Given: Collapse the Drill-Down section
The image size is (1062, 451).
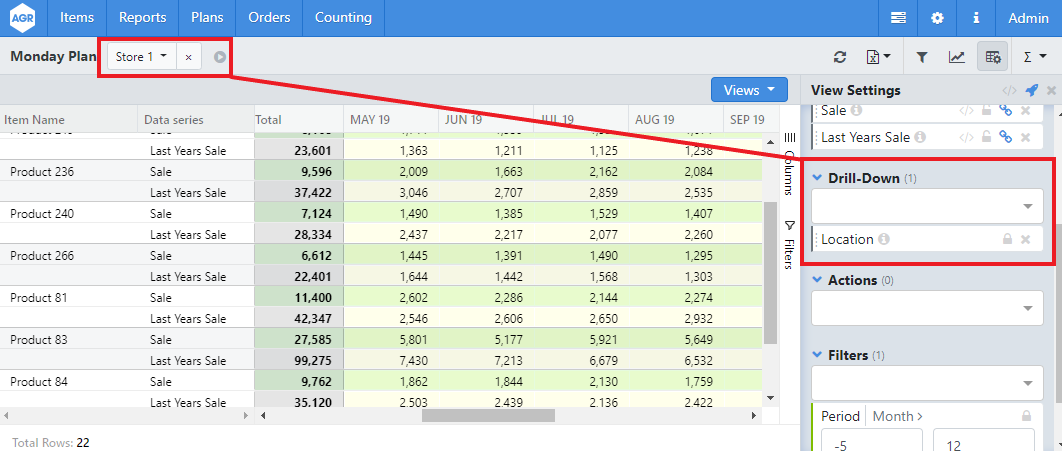Looking at the screenshot, I should [816, 178].
